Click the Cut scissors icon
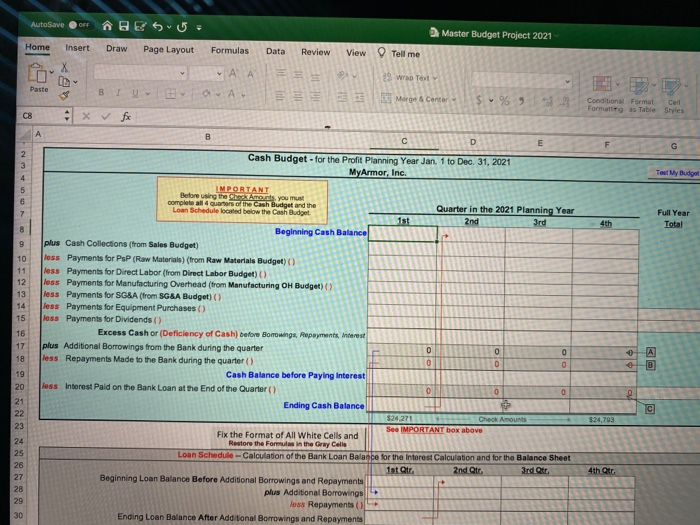Screen dimensions: 700x525 (x=65, y=67)
